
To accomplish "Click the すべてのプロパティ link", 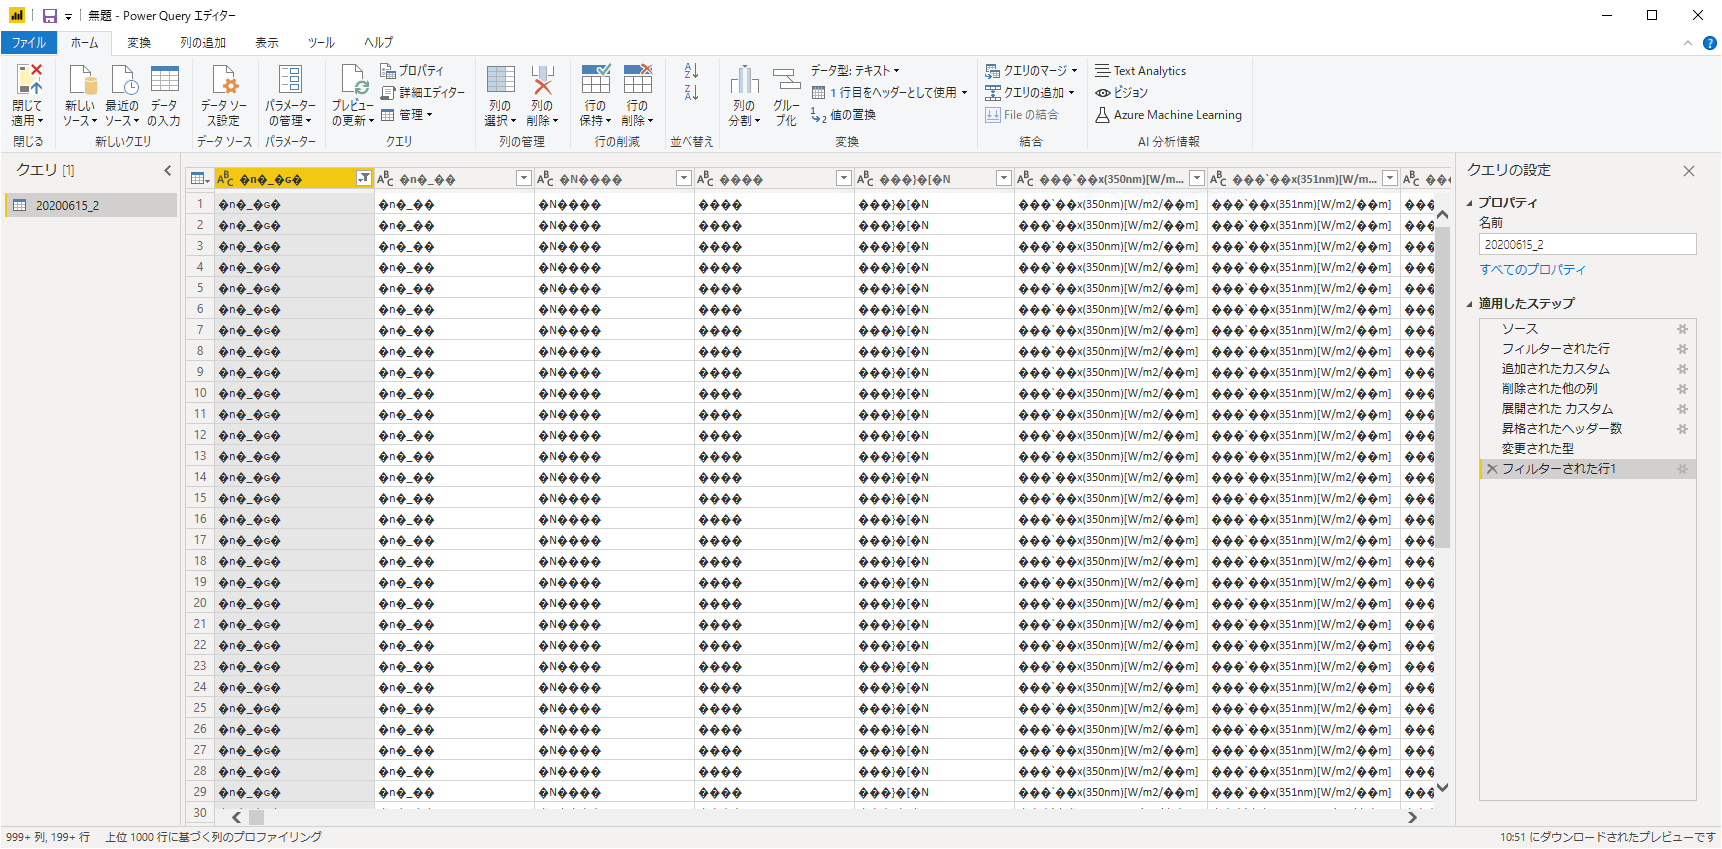I will click(1532, 270).
